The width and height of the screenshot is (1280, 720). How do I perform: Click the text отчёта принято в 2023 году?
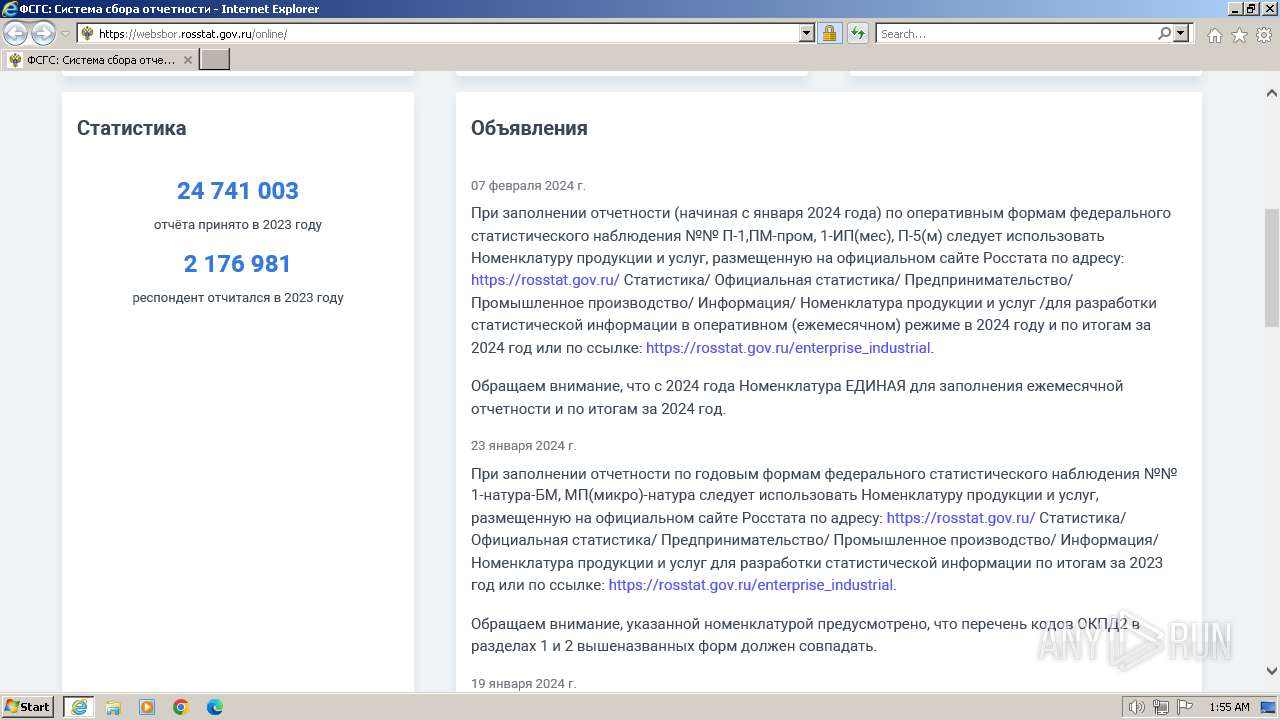tap(238, 225)
